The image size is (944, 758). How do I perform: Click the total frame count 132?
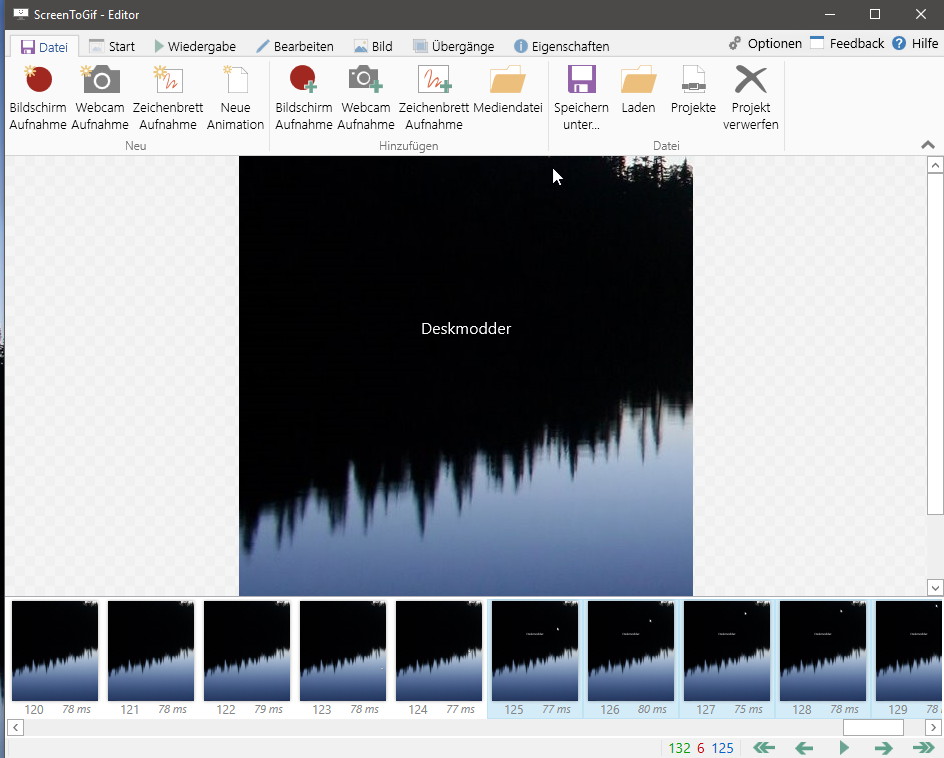coord(679,748)
